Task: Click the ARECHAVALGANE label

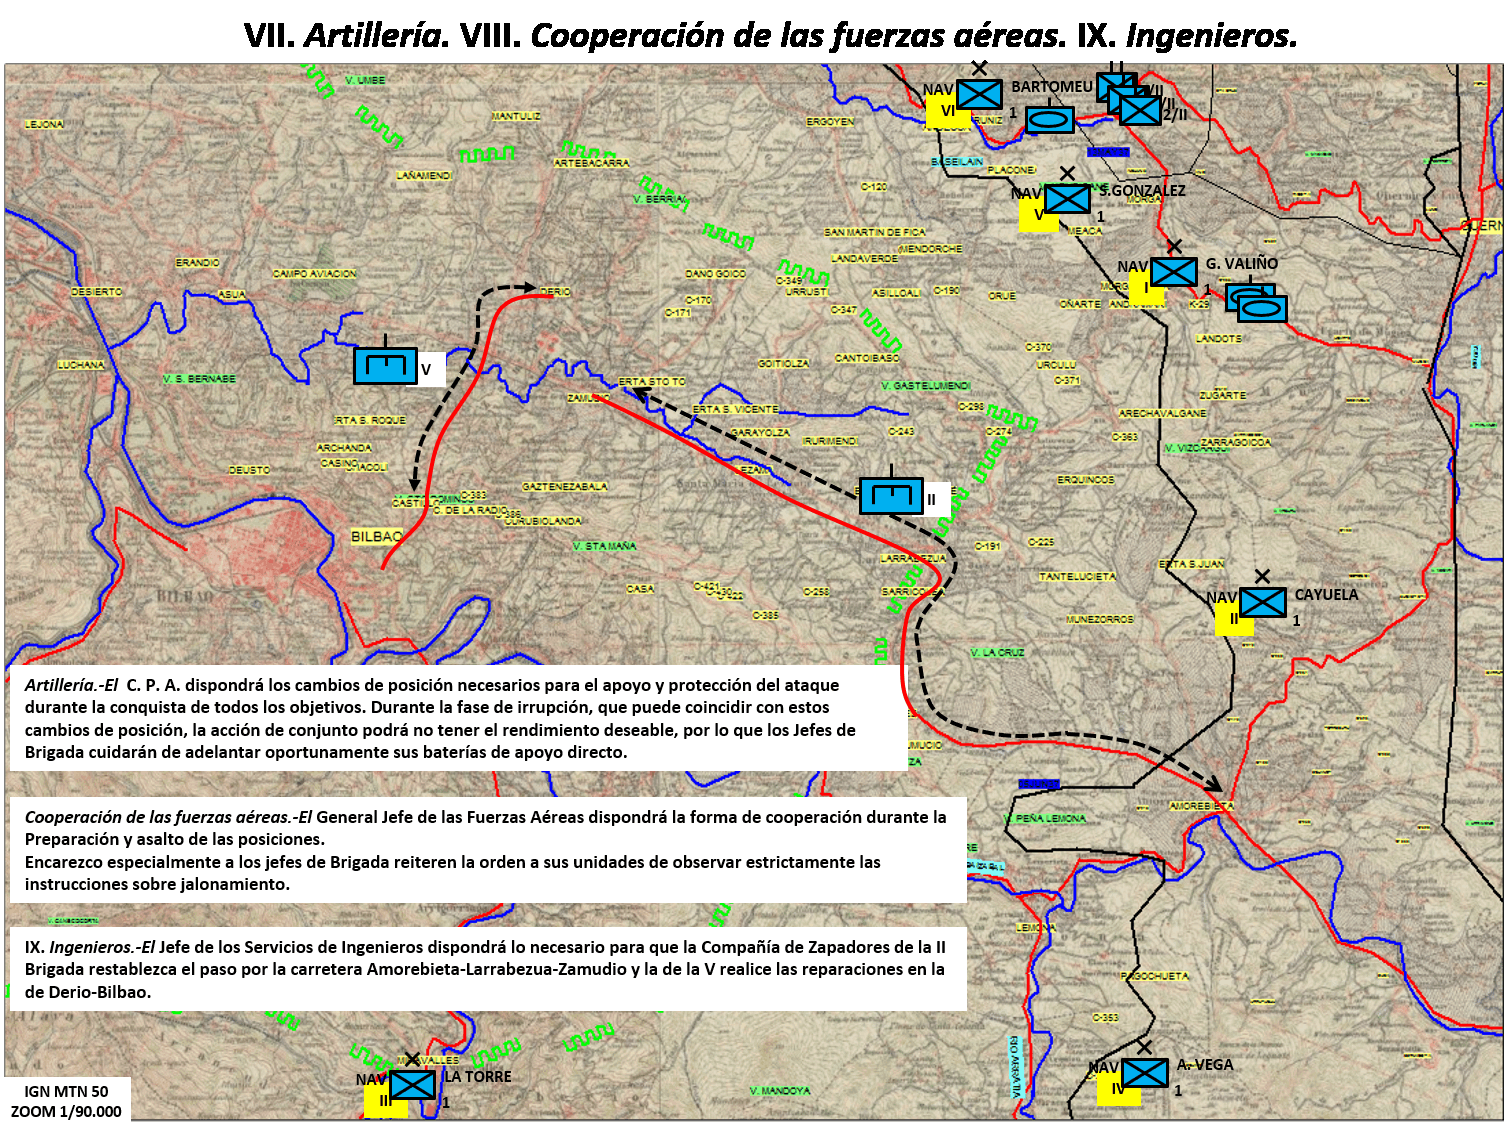Action: 1162,413
